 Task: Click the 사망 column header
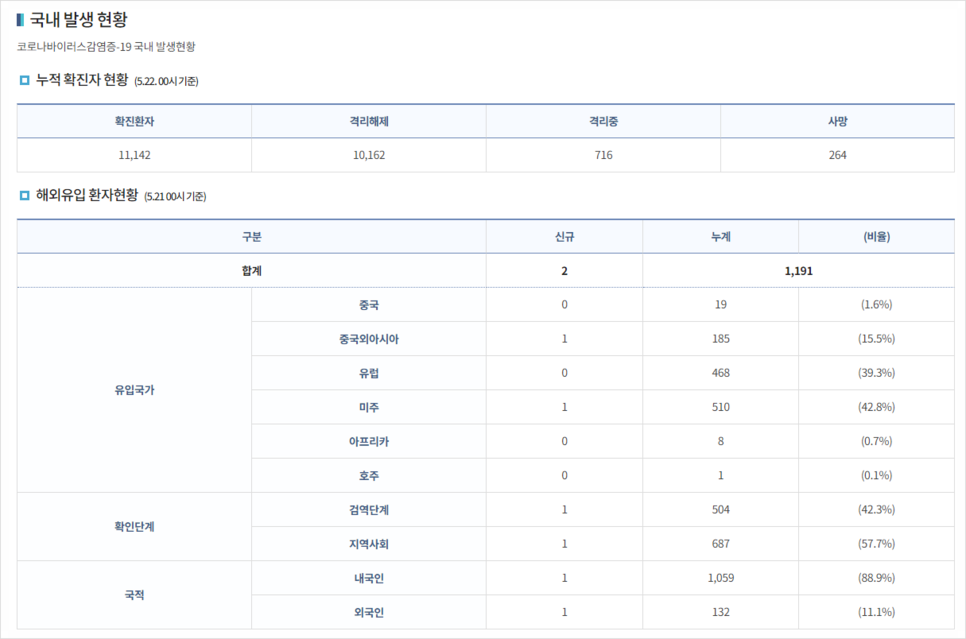tap(838, 121)
